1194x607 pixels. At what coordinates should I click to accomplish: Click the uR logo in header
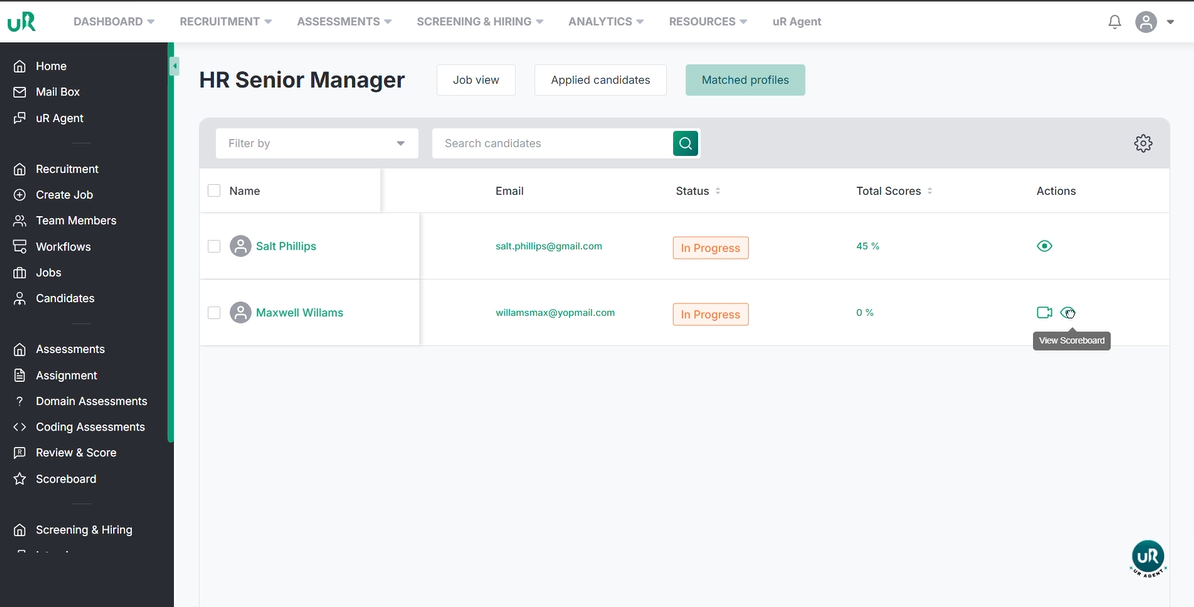point(22,22)
